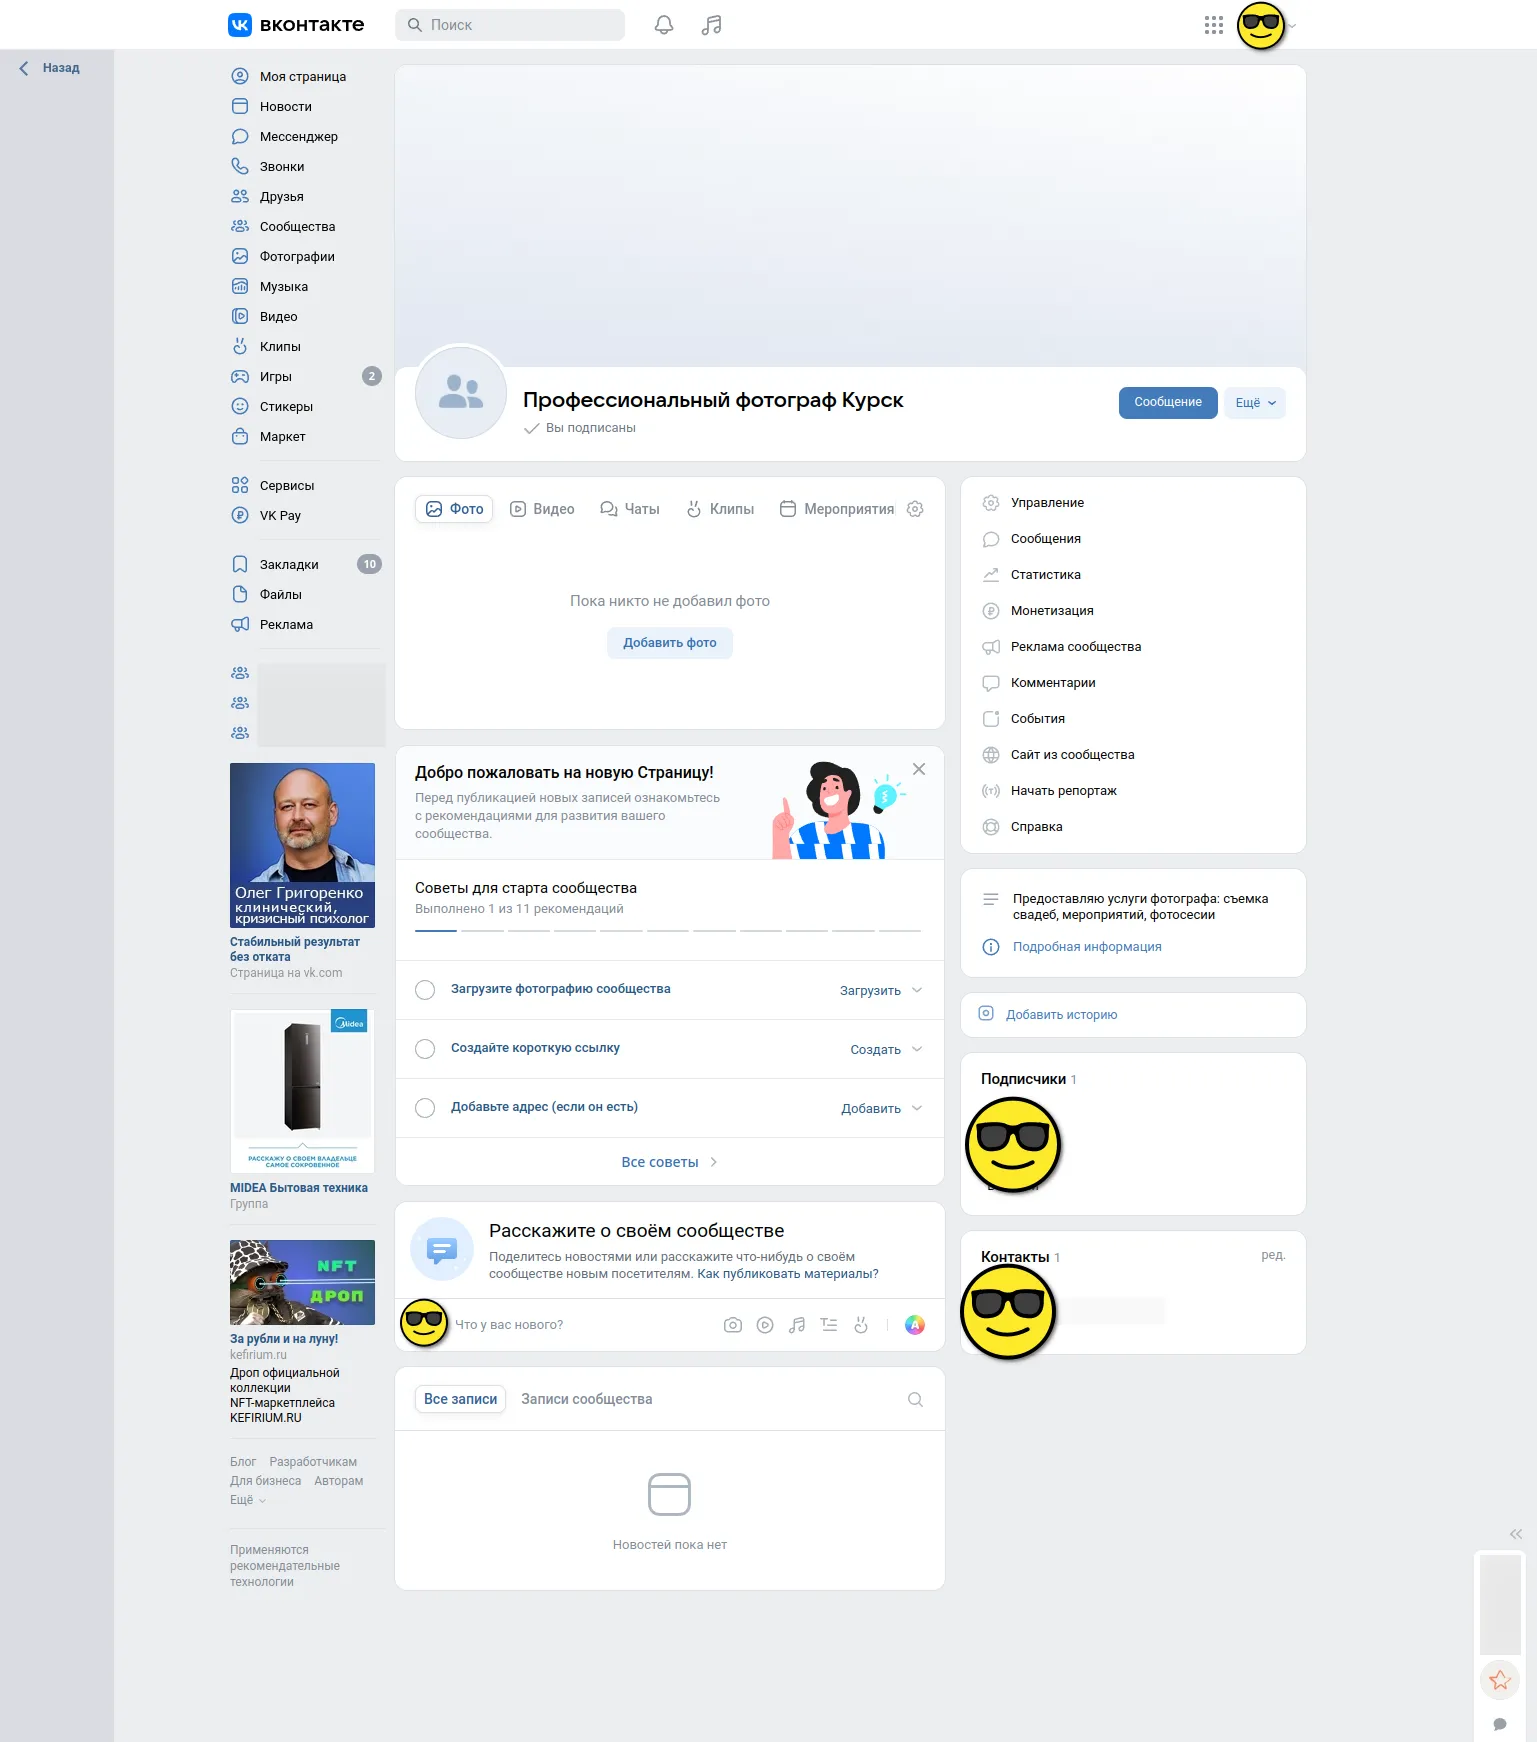Tick circle for Добавьте адрес
The width and height of the screenshot is (1537, 1742).
pyautogui.click(x=425, y=1108)
